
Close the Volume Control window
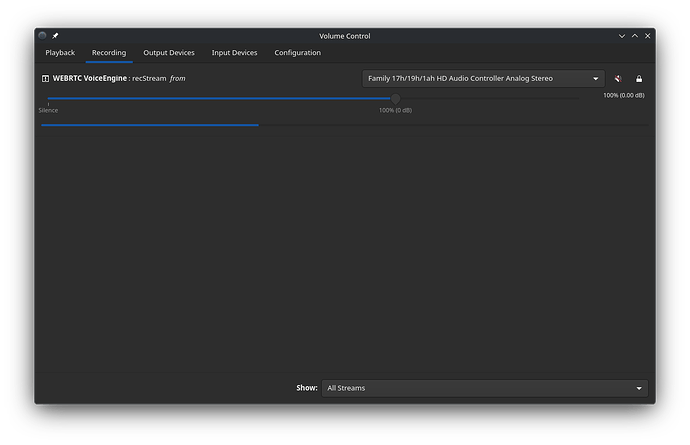[x=646, y=36]
